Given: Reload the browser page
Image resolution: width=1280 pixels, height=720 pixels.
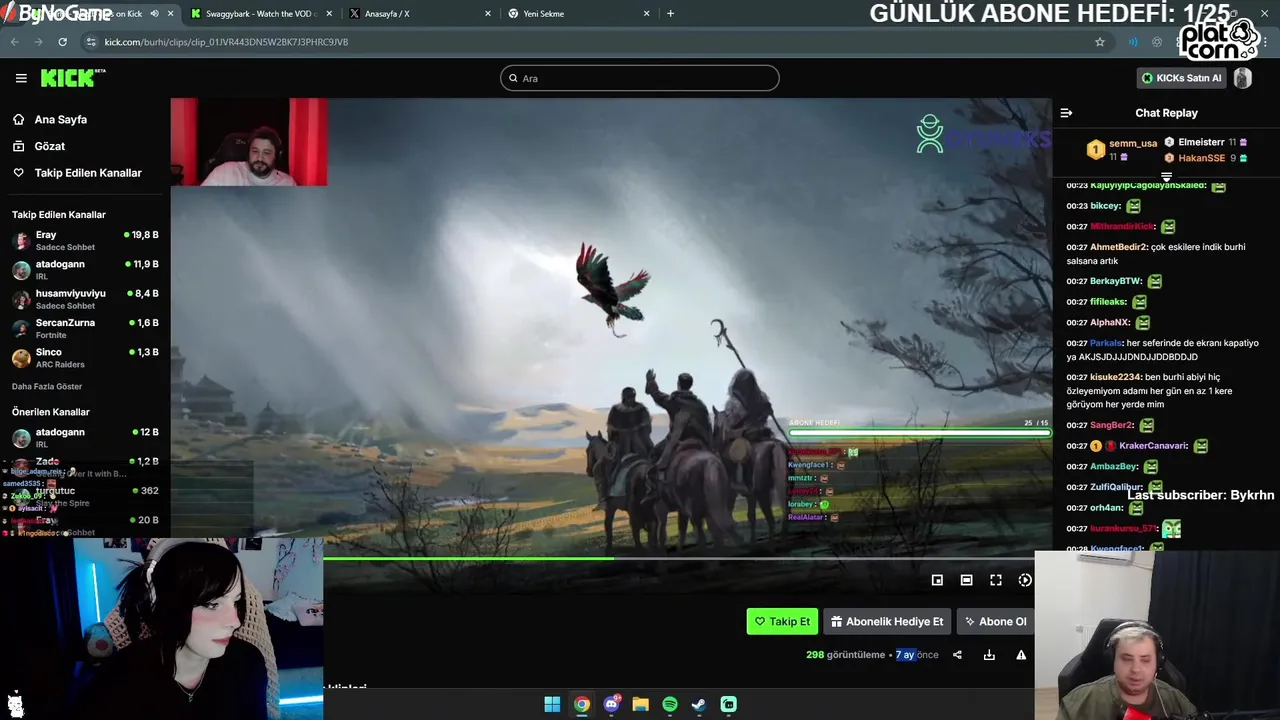Looking at the screenshot, I should [62, 42].
